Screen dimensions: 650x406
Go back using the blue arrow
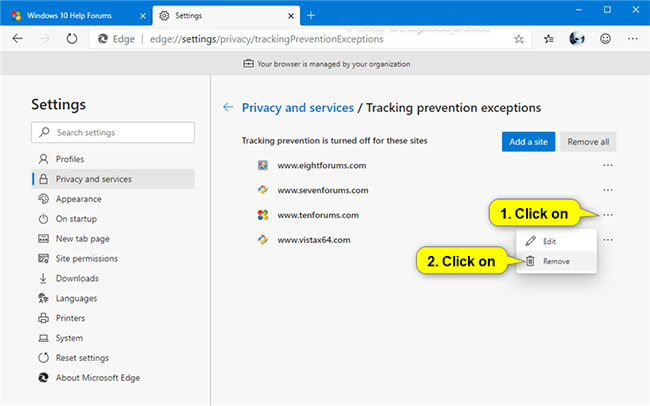click(228, 107)
